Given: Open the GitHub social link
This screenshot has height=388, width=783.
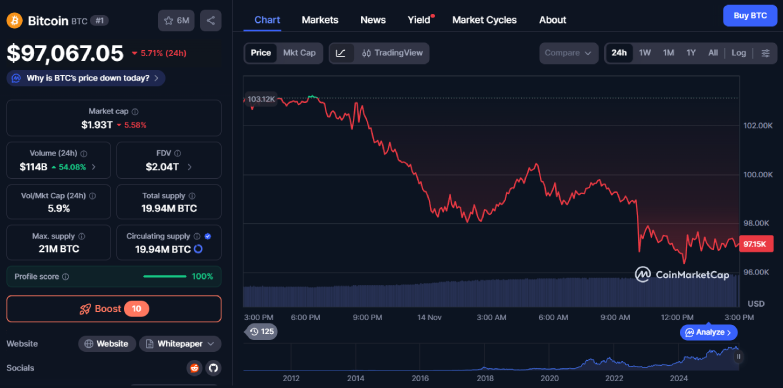Looking at the screenshot, I should (213, 368).
